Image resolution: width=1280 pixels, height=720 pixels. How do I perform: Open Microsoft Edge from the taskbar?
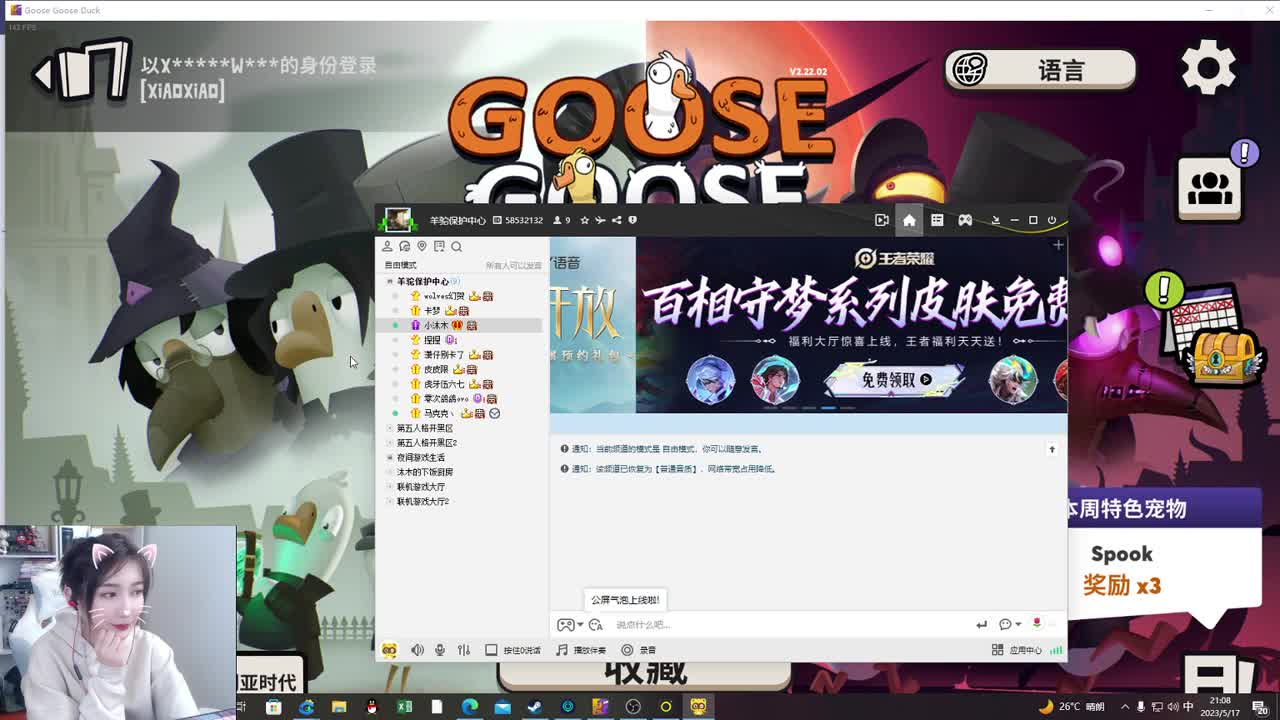pyautogui.click(x=469, y=707)
